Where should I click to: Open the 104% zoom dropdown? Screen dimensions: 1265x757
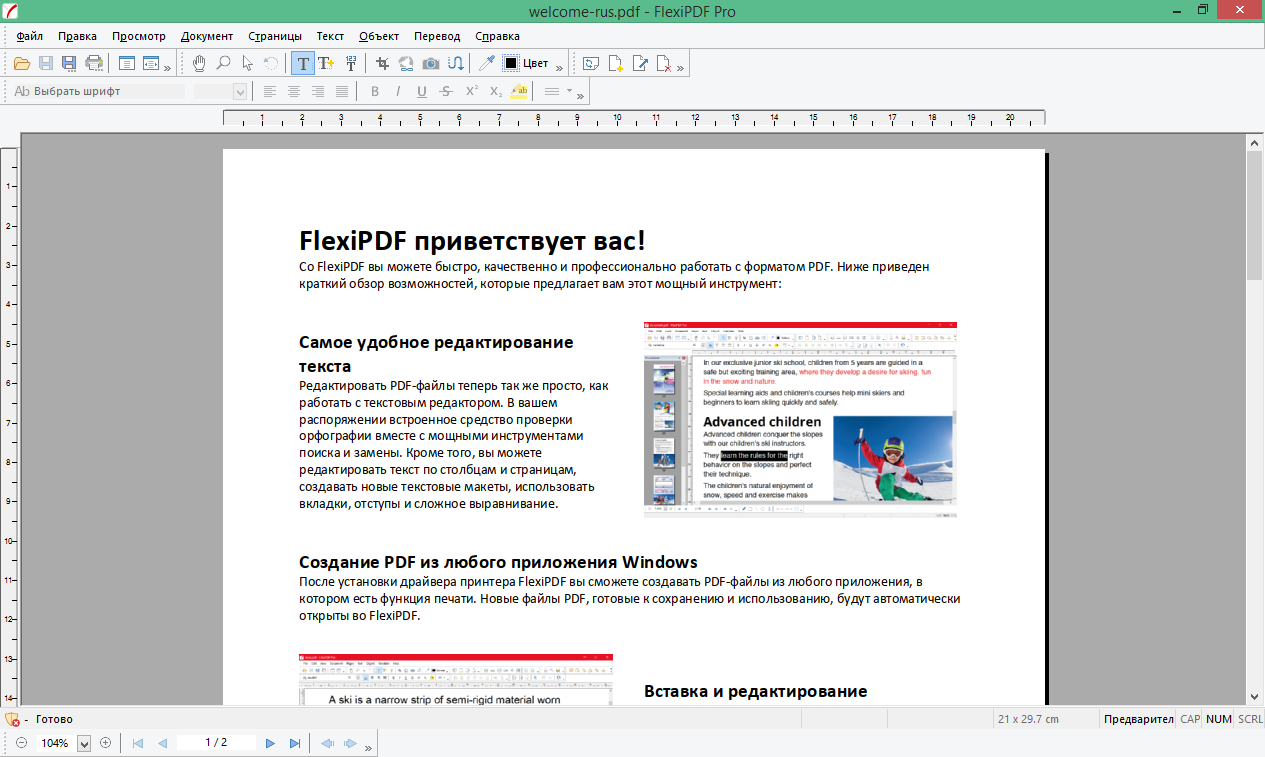pos(84,743)
